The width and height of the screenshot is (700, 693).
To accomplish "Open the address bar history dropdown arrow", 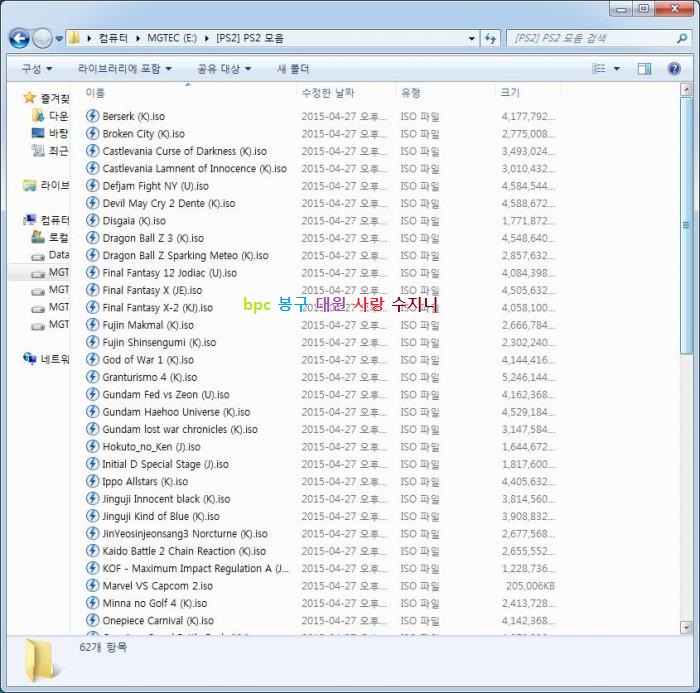I will coord(471,39).
